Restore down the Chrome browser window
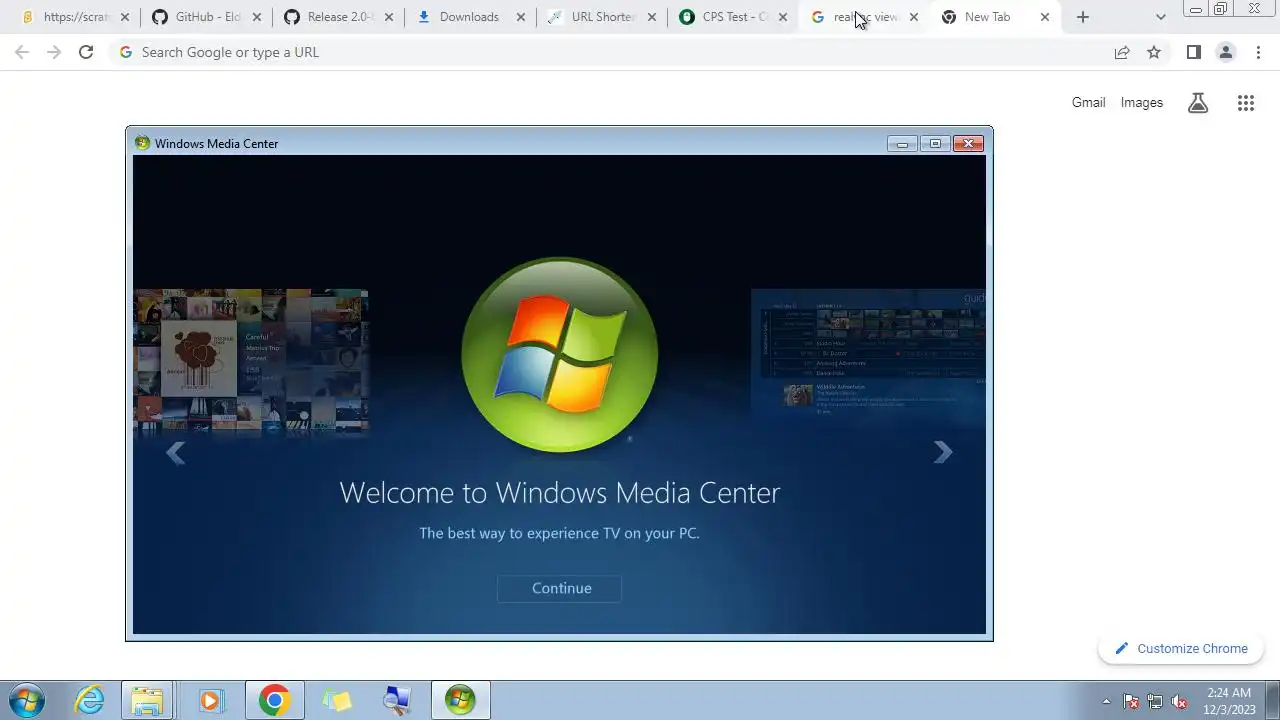 [x=1220, y=9]
